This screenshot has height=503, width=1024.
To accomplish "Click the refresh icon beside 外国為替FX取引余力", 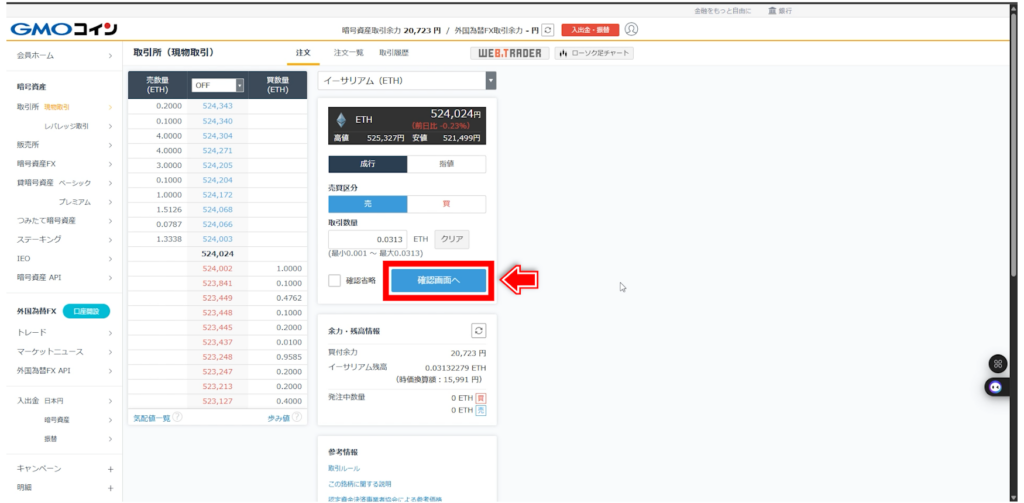I will [x=547, y=30].
